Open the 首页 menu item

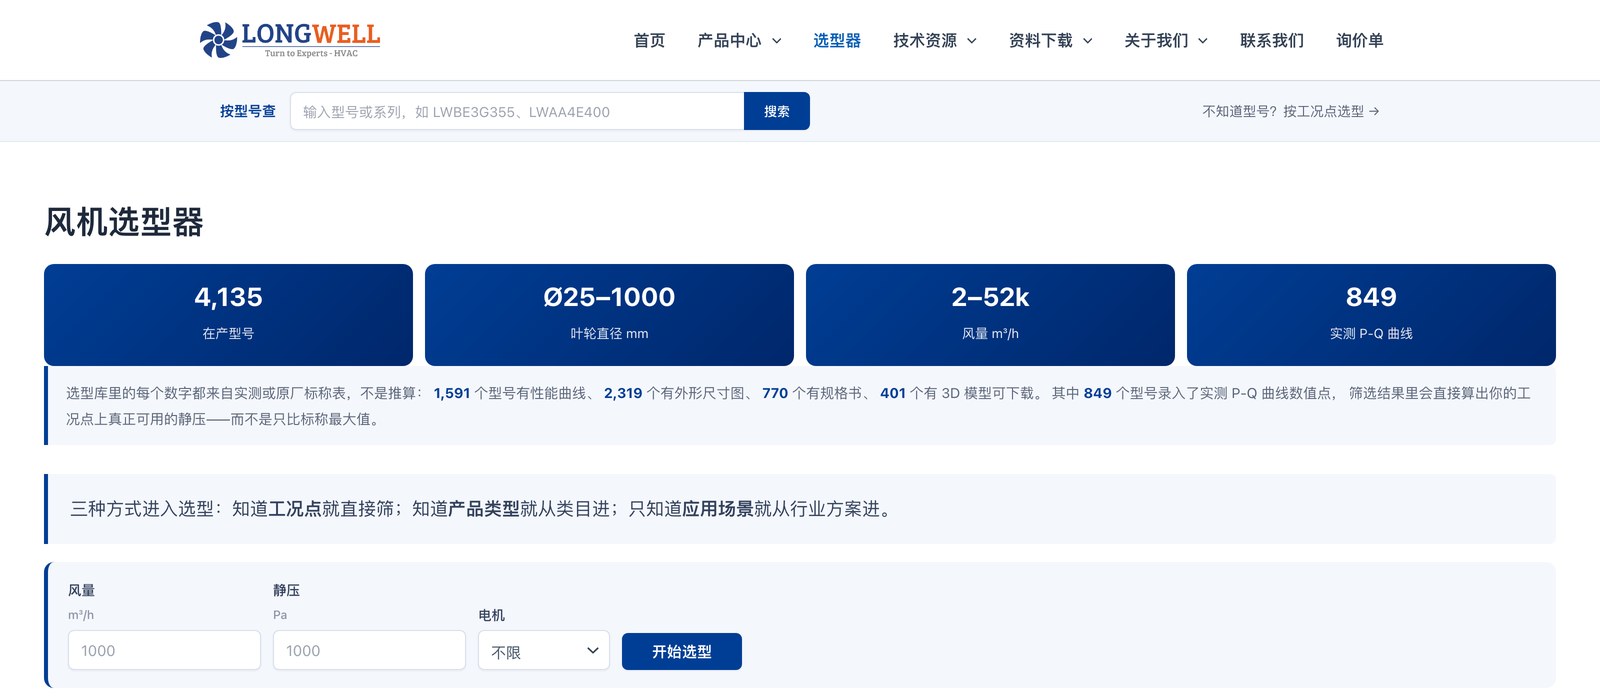649,40
